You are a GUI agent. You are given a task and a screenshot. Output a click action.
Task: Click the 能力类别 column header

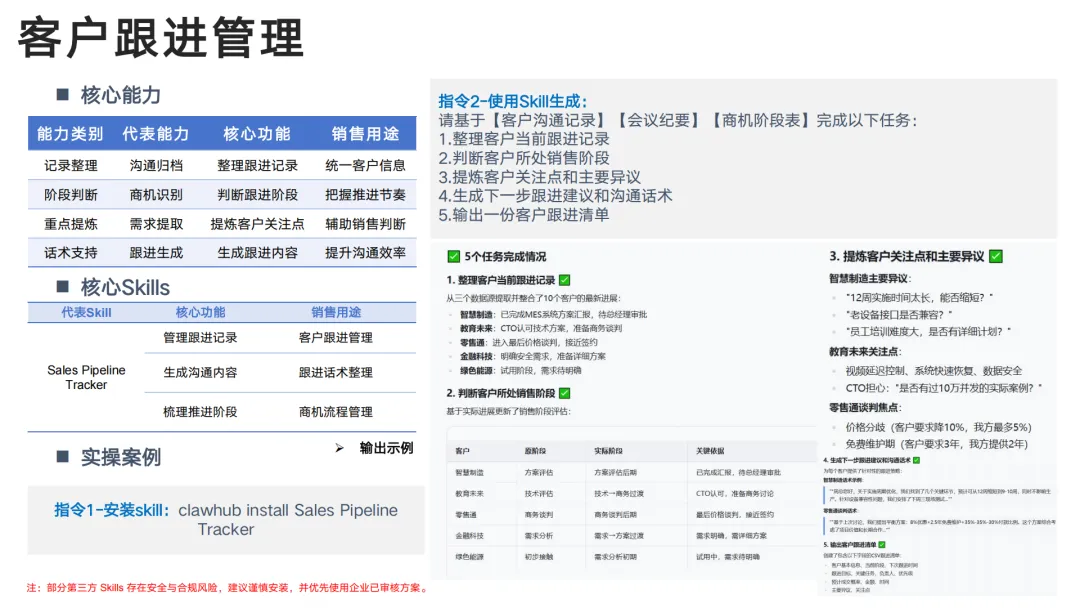click(x=70, y=134)
